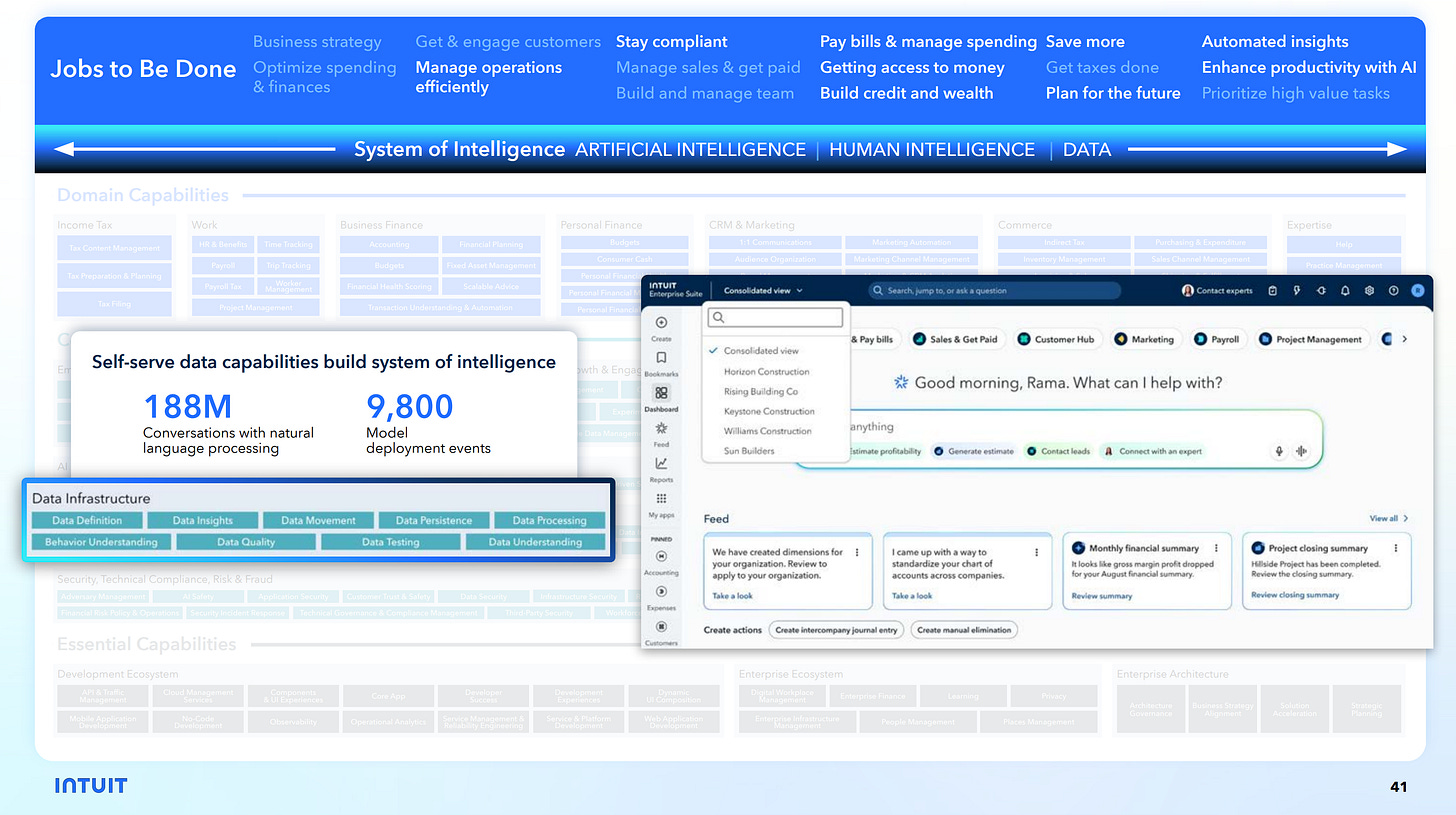Click the View all chevron link
Viewport: 1456px width, 815px height.
click(1389, 518)
